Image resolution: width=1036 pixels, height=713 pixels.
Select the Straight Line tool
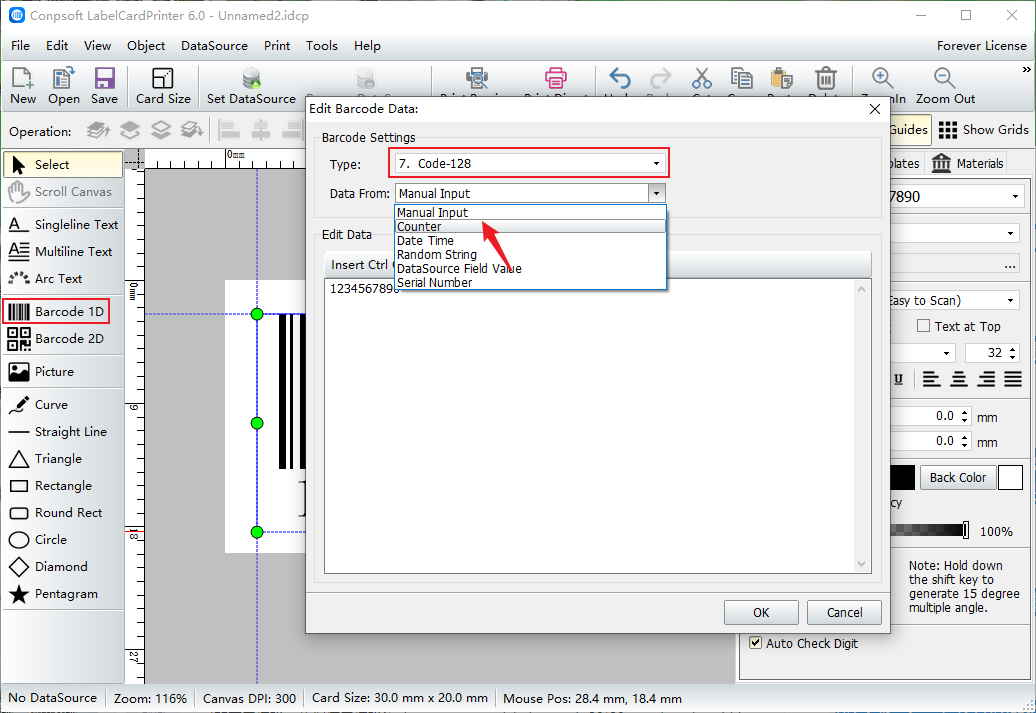[x=63, y=432]
